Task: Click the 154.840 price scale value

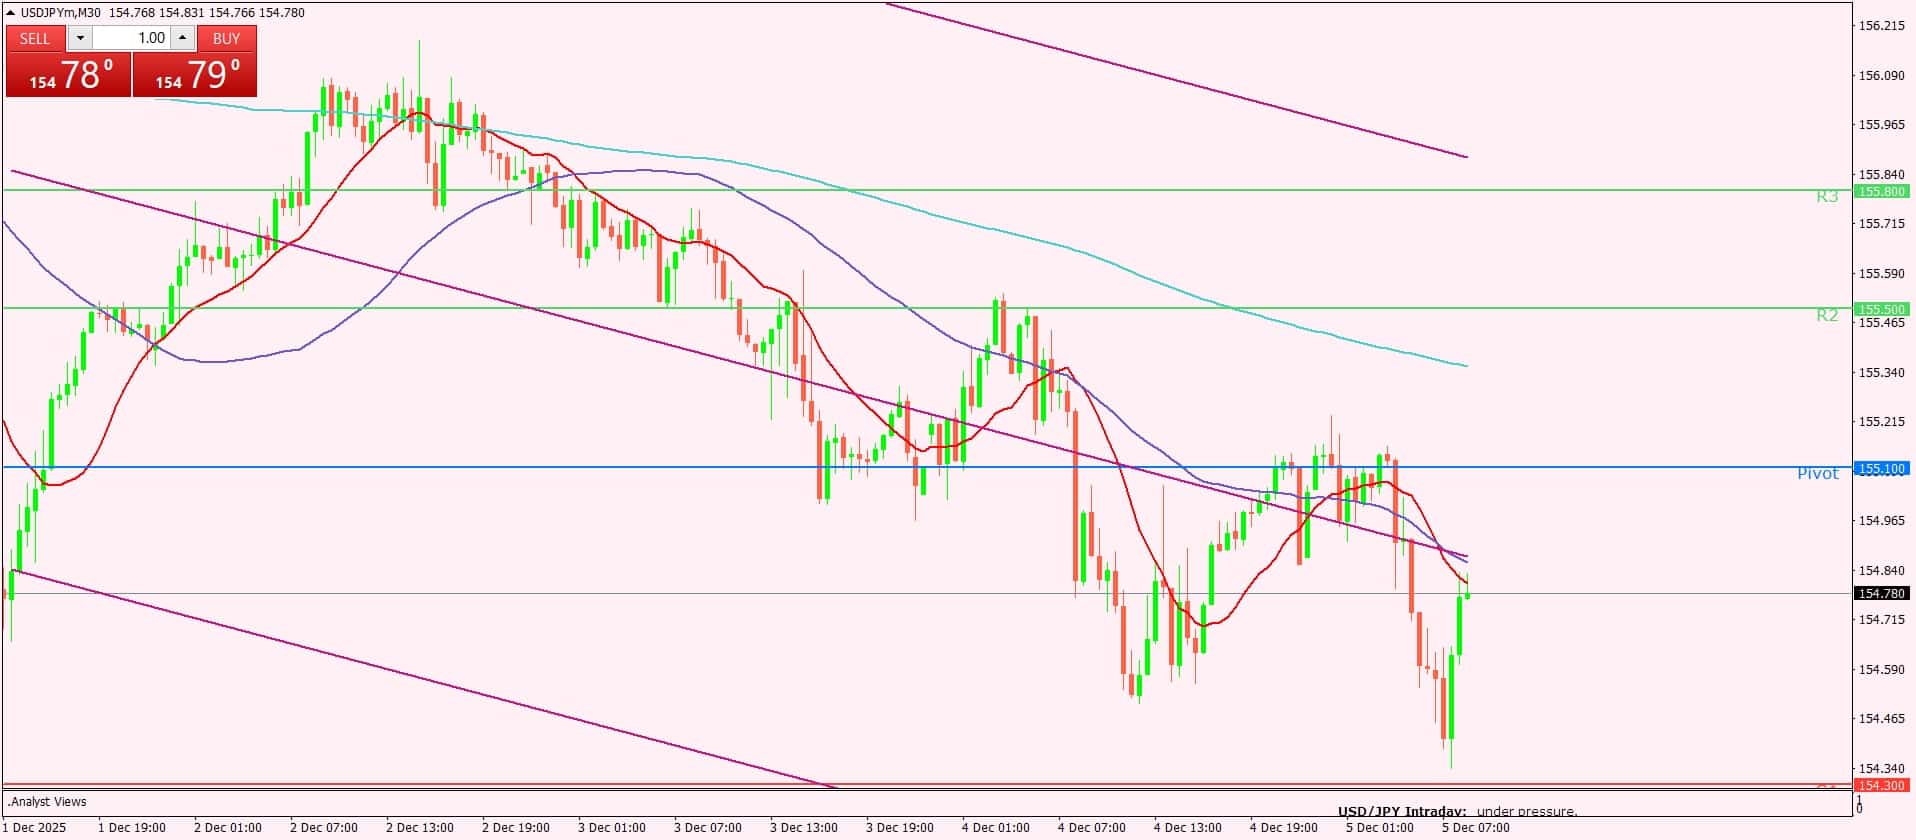Action: pos(1881,571)
